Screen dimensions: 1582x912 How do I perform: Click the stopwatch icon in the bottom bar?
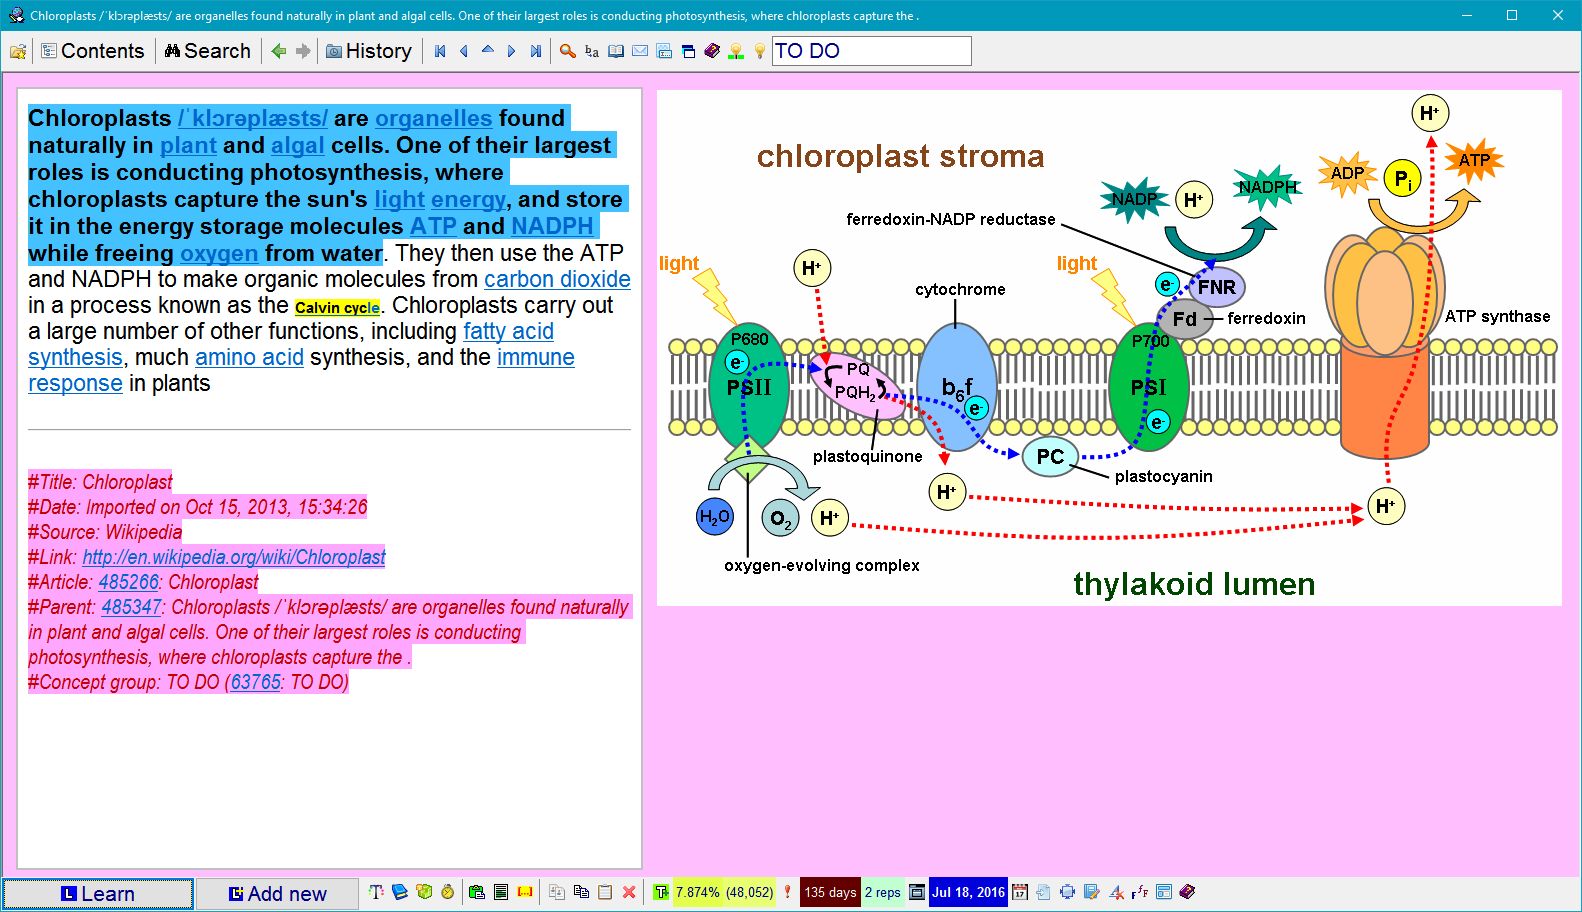[448, 892]
